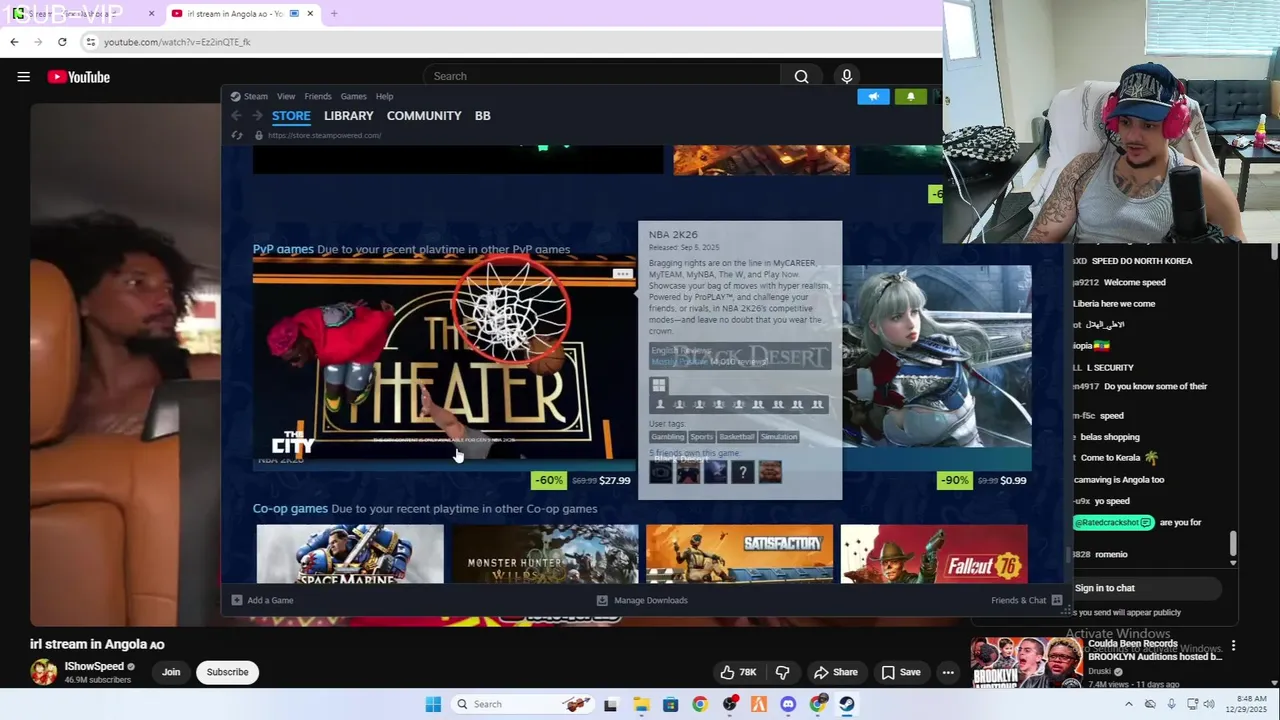View site information icon in address bar
This screenshot has width=1280, height=720.
click(x=90, y=42)
